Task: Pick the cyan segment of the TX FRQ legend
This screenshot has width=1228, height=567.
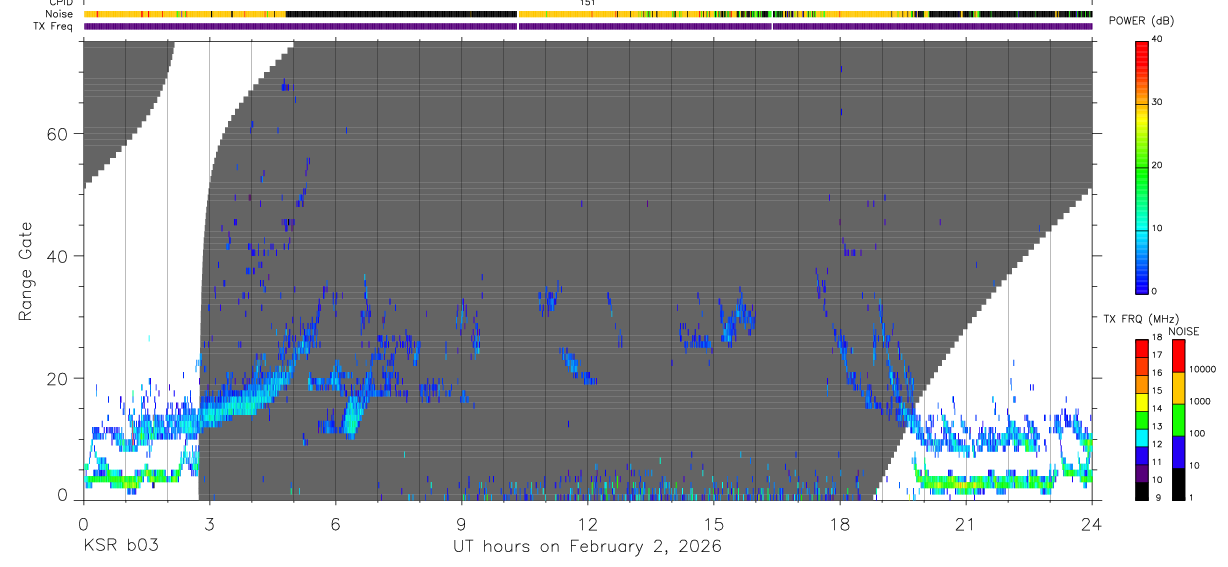Action: click(x=1142, y=437)
